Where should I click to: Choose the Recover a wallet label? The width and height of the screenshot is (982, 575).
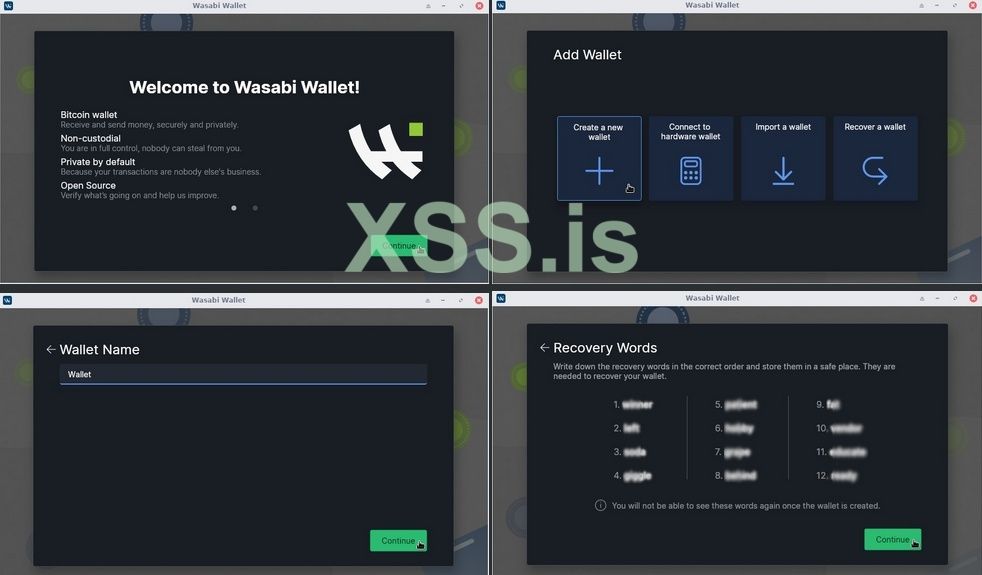[875, 127]
